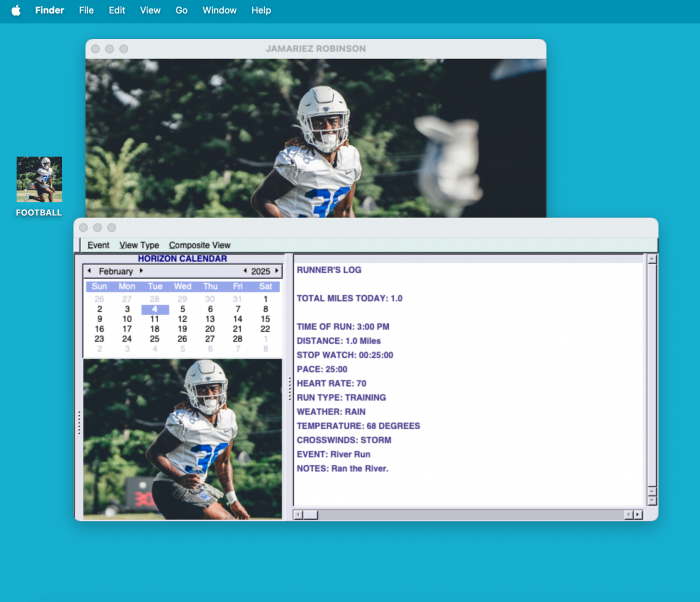Viewport: 700px width, 602px height.
Task: Click the vertical splitter handle between panes
Action: coord(289,386)
